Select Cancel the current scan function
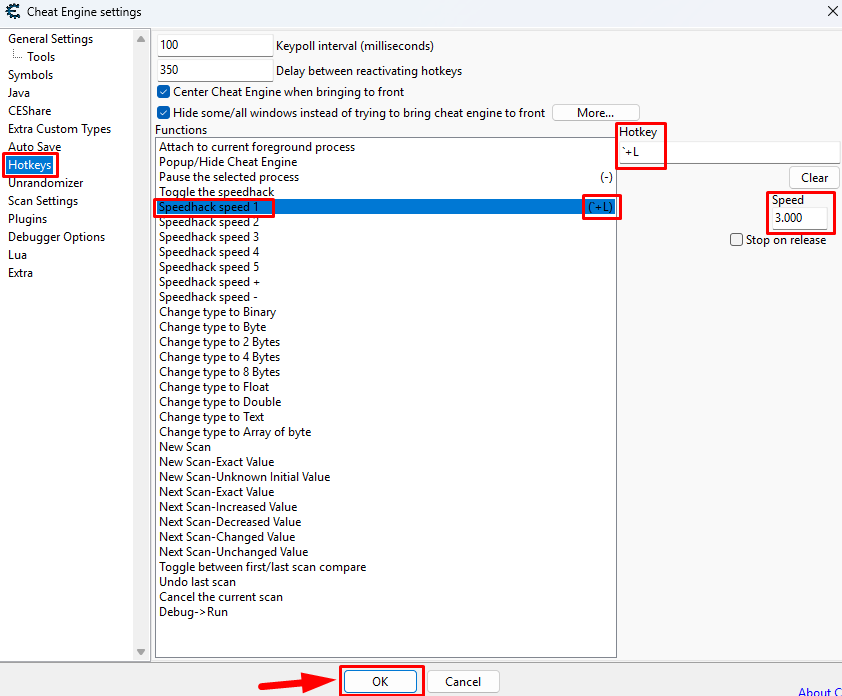This screenshot has height=696, width=842. (386, 597)
